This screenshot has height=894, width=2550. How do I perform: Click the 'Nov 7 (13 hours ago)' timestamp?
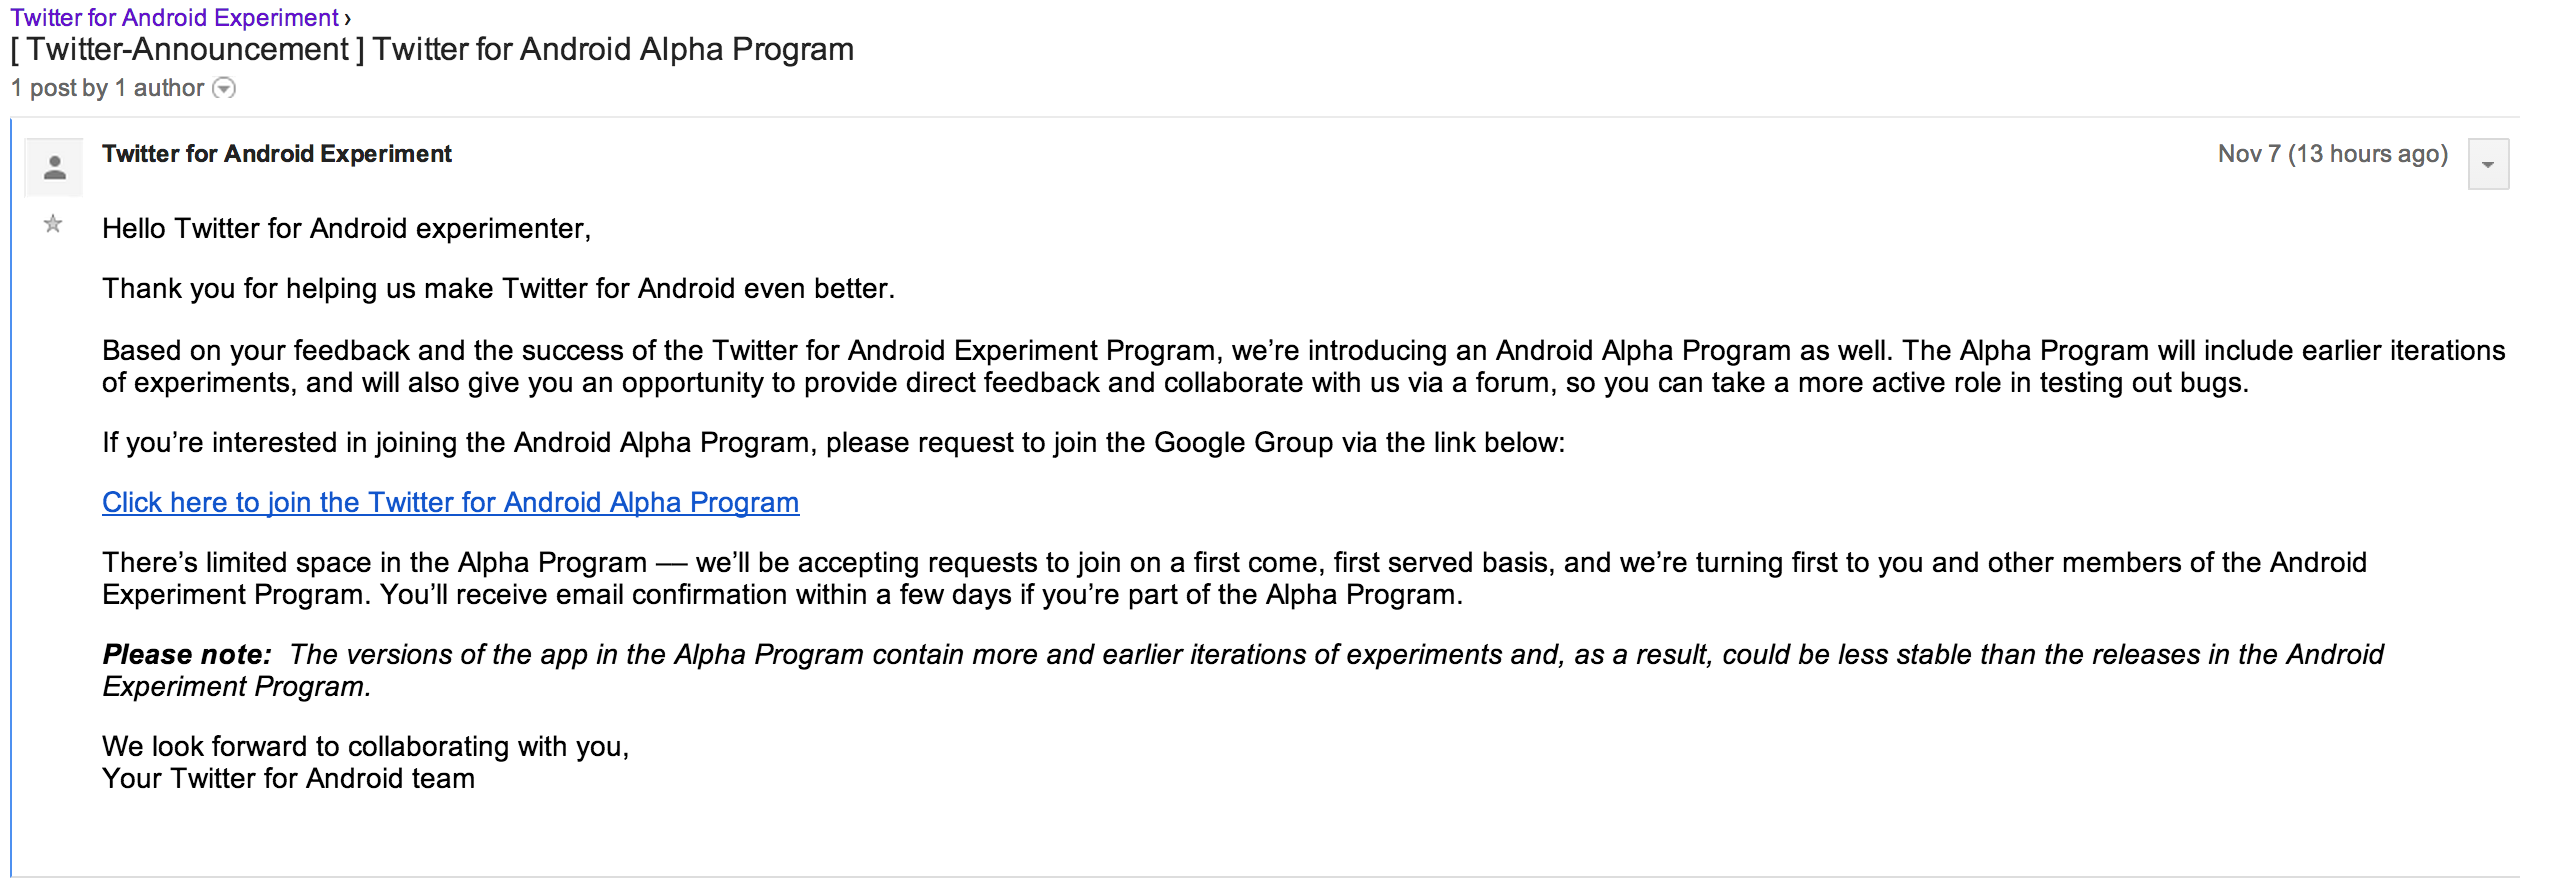(x=2332, y=154)
